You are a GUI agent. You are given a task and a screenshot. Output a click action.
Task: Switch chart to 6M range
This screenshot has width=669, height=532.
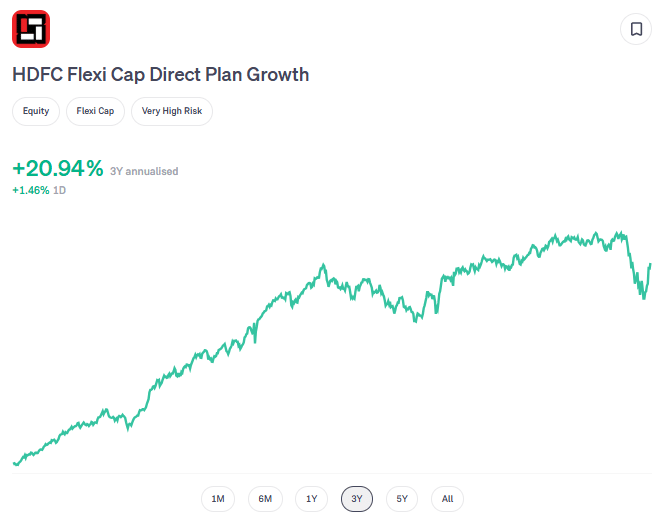265,498
